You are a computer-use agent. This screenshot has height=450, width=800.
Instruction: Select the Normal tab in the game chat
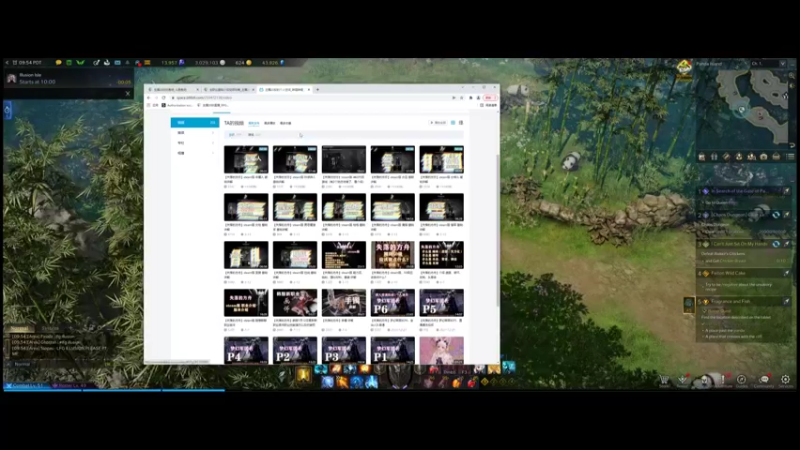coord(19,329)
